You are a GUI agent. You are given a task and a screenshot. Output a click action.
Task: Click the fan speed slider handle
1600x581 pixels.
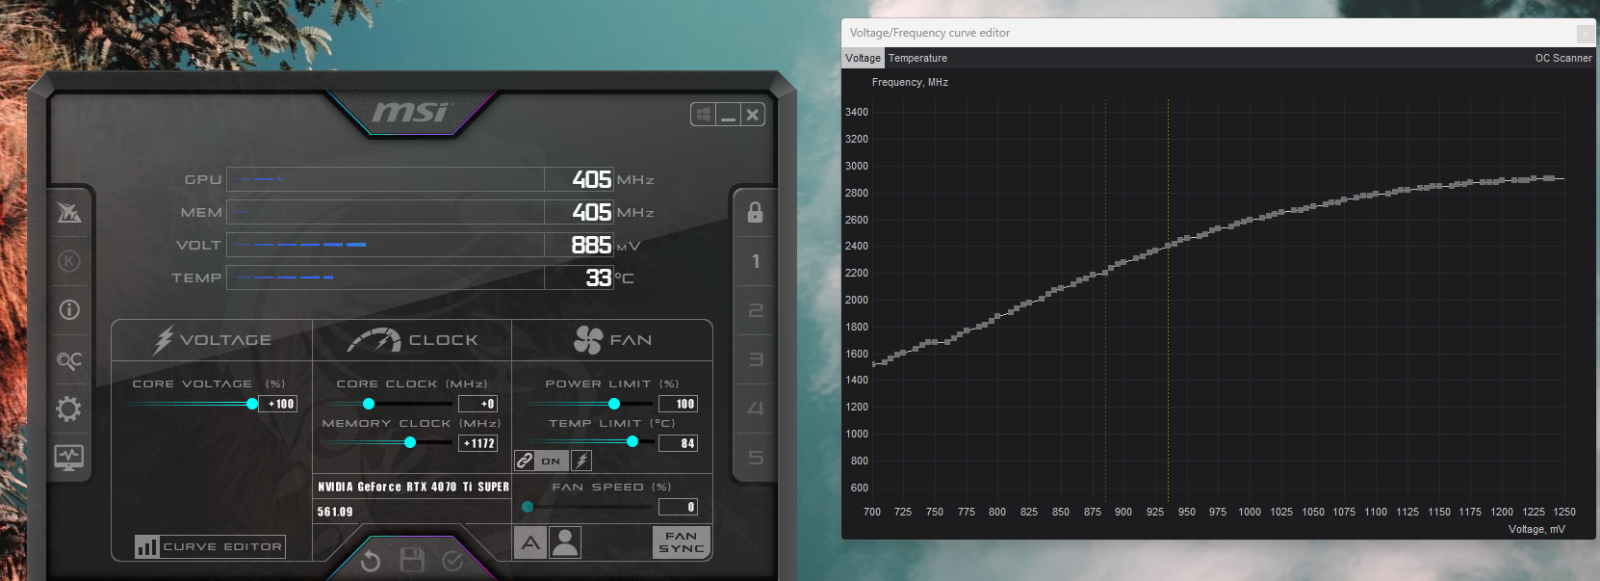(x=528, y=507)
